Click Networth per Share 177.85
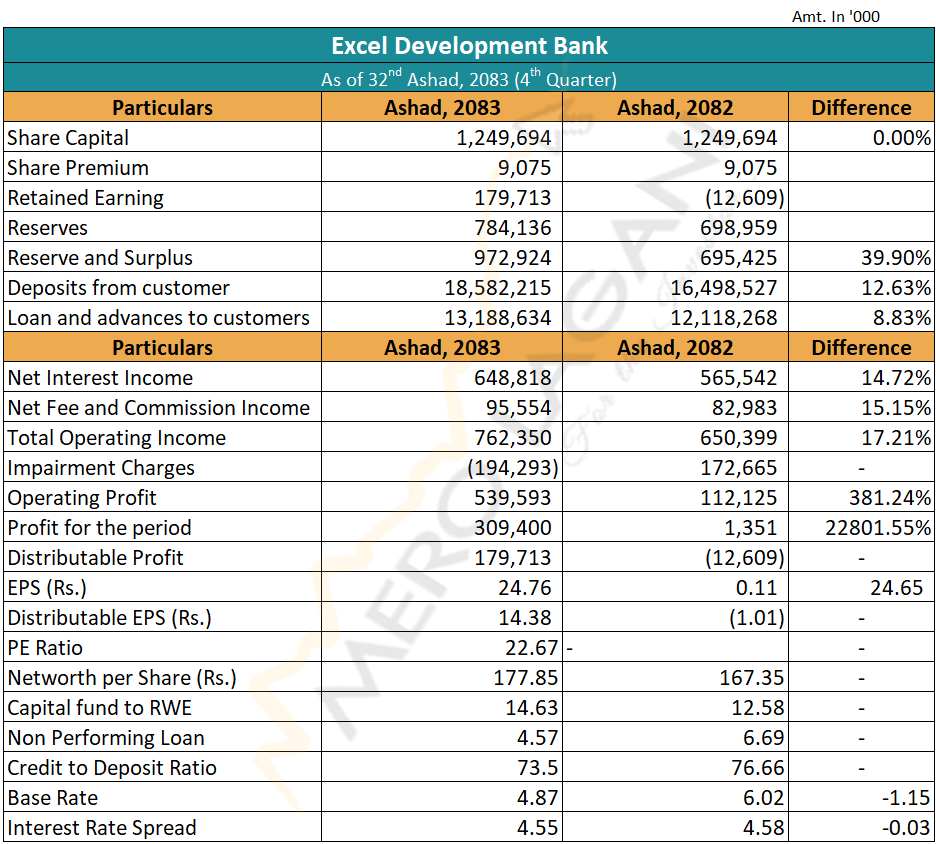The height and width of the screenshot is (844, 936). click(525, 678)
